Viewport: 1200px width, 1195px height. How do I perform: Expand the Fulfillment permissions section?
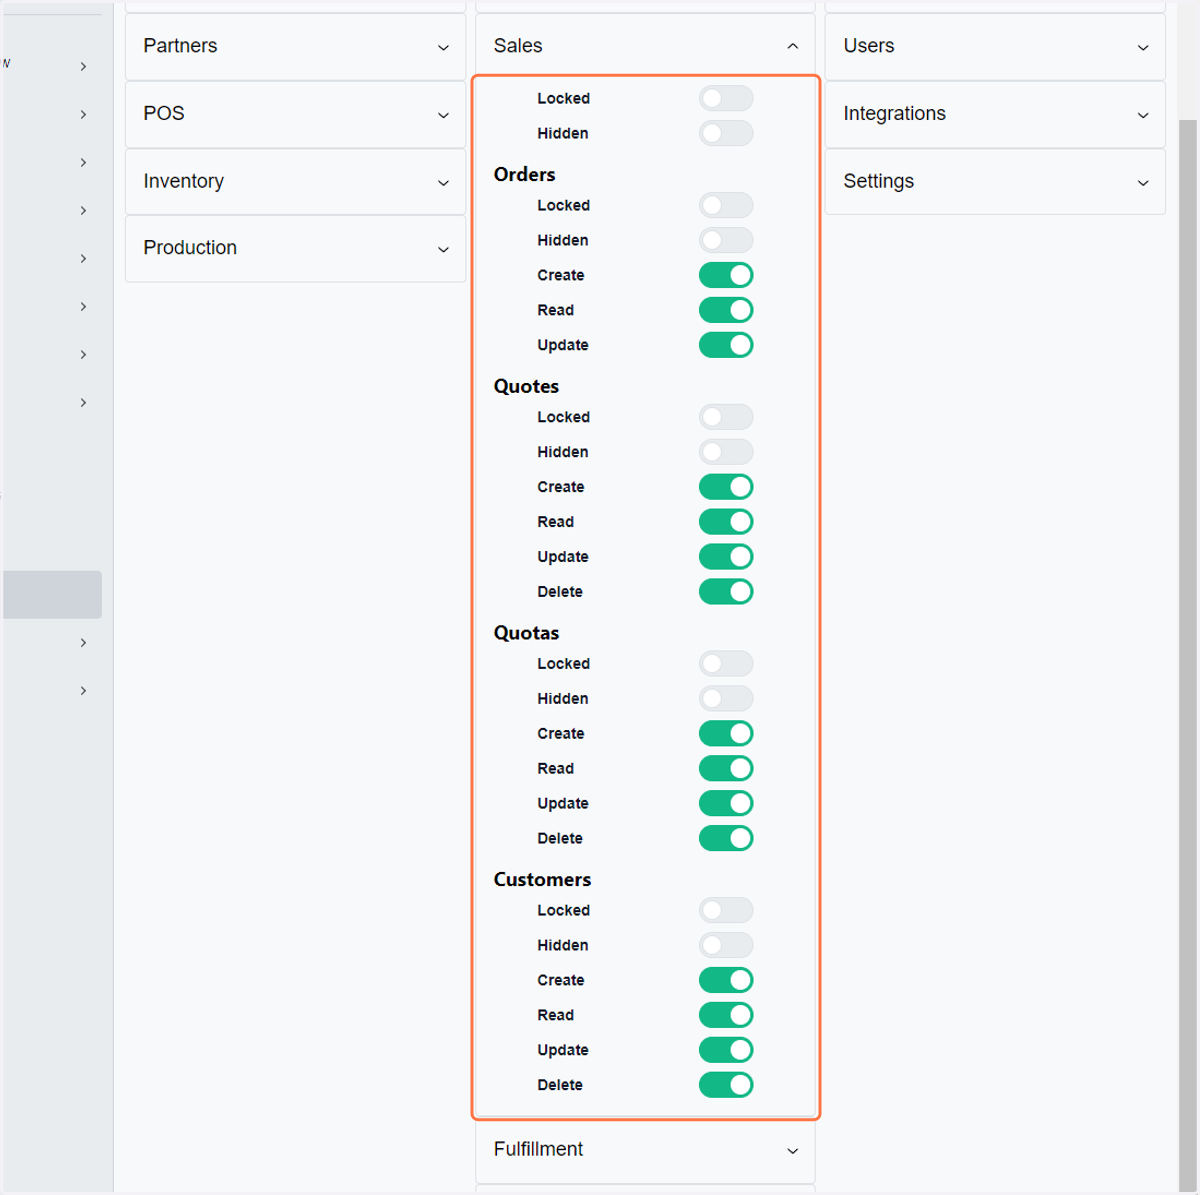645,1150
